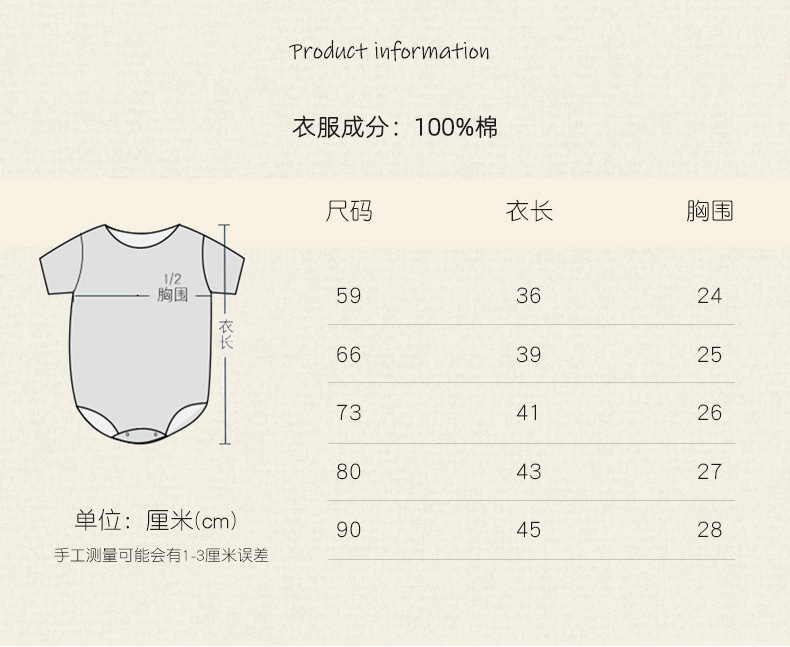Click the garment length value 41

[x=529, y=413]
